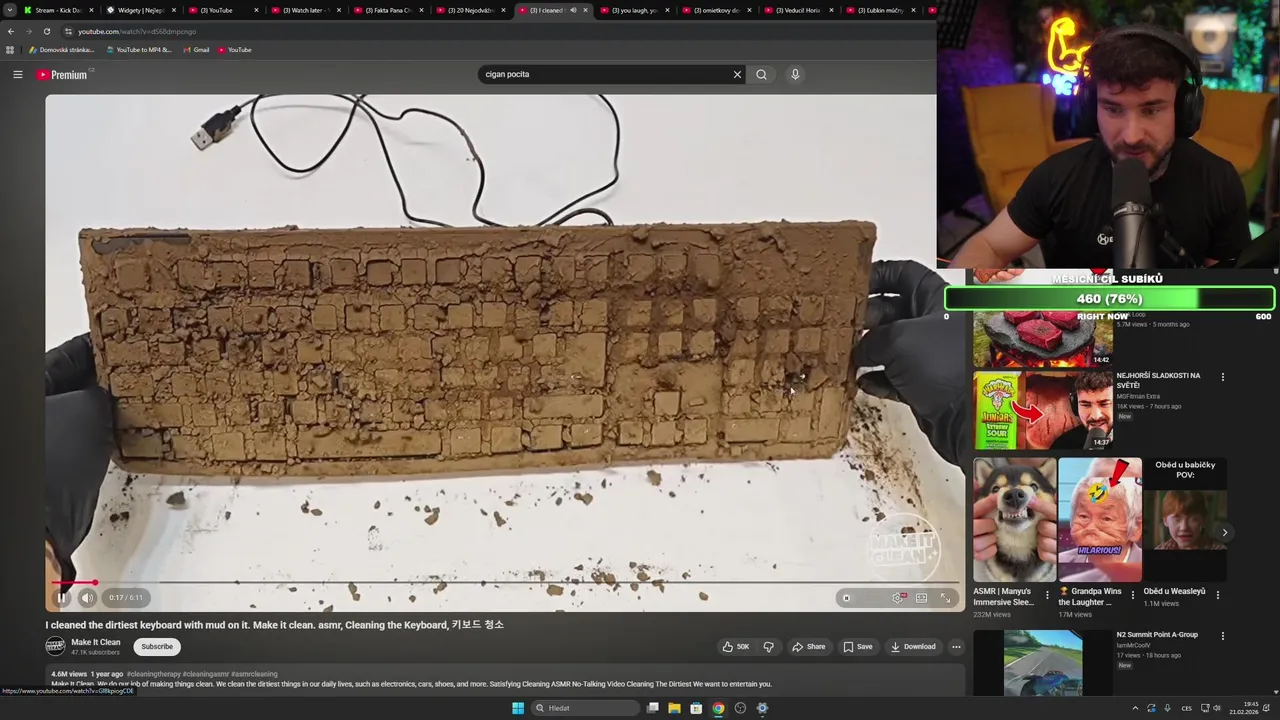Screen dimensions: 1280x720
Task: Run search with the magnifier button
Action: [x=761, y=74]
